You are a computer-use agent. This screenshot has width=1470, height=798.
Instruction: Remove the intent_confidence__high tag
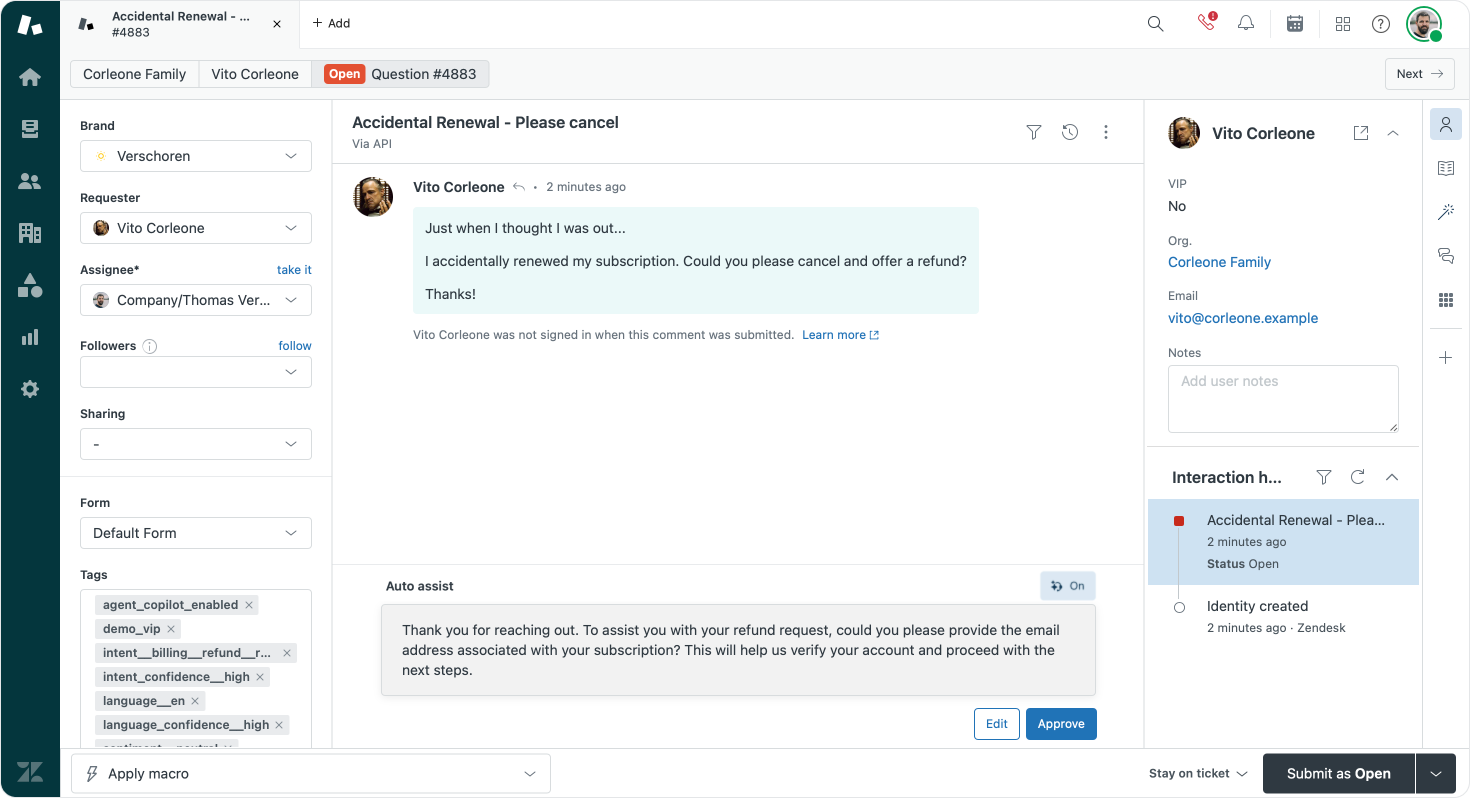(x=260, y=677)
